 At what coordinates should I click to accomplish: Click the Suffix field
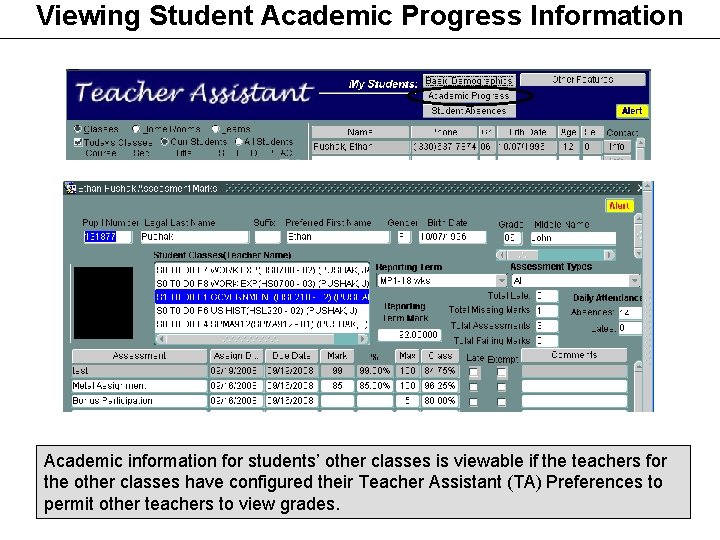(267, 237)
